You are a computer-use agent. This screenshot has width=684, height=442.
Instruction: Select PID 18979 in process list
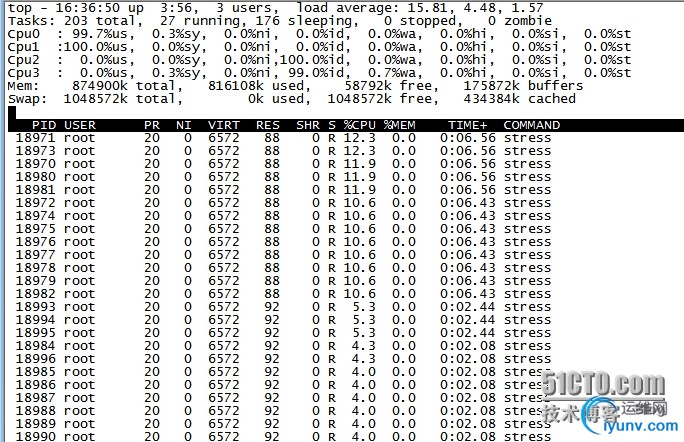[x=36, y=281]
